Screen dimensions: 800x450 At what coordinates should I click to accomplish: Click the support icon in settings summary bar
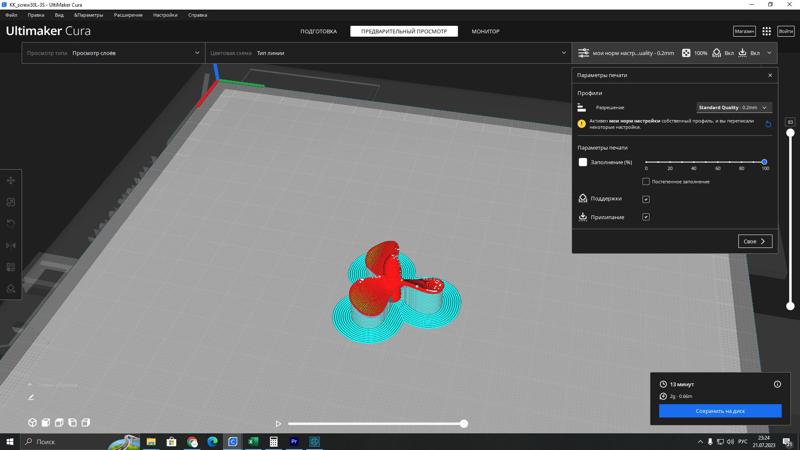click(716, 53)
